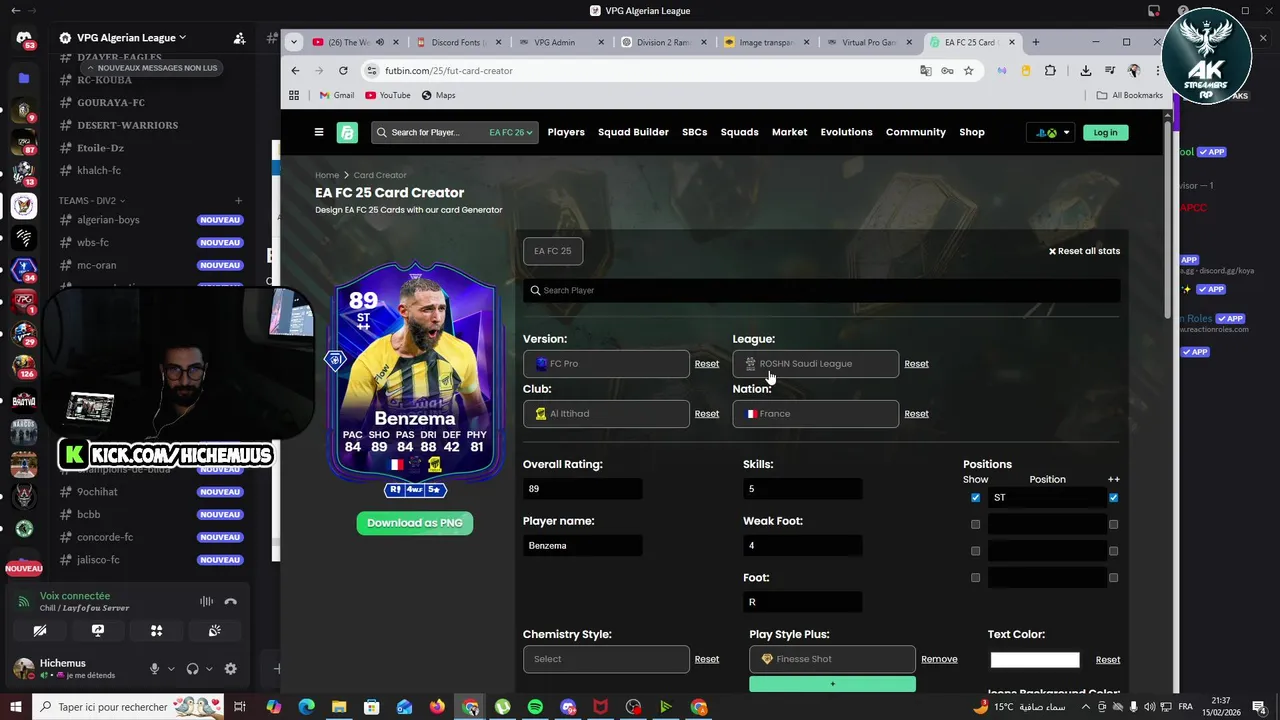1280x720 pixels.
Task: Click the Futbin logo icon
Action: point(347,132)
